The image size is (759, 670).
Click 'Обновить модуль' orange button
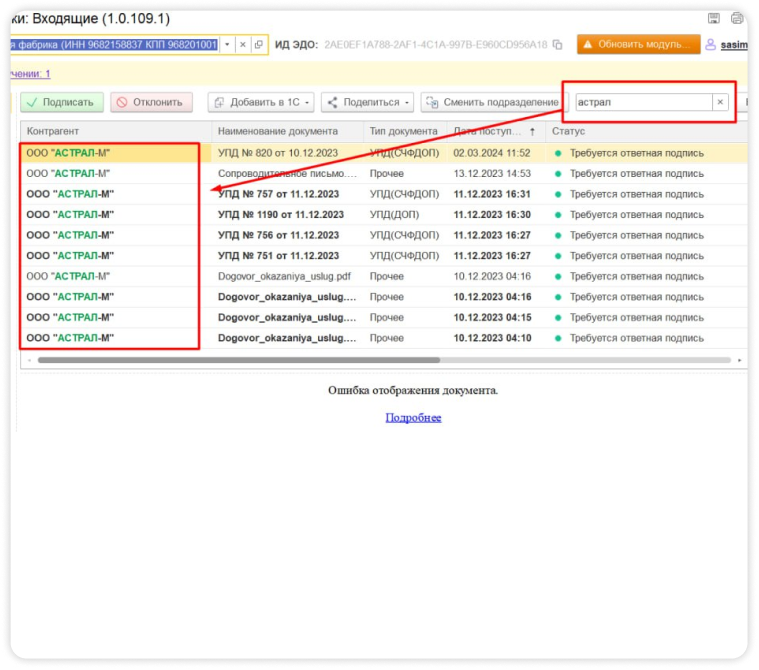637,45
